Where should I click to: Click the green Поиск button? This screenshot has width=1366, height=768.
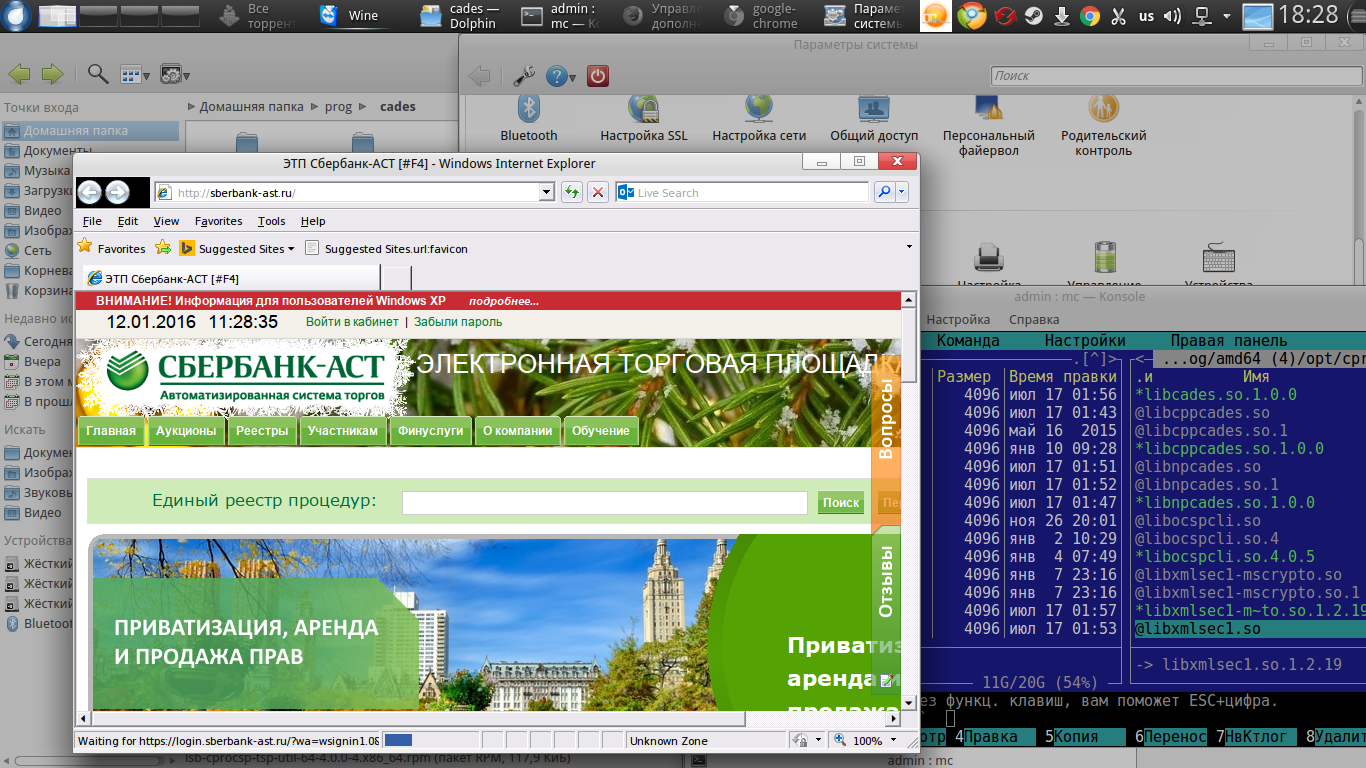click(x=841, y=503)
